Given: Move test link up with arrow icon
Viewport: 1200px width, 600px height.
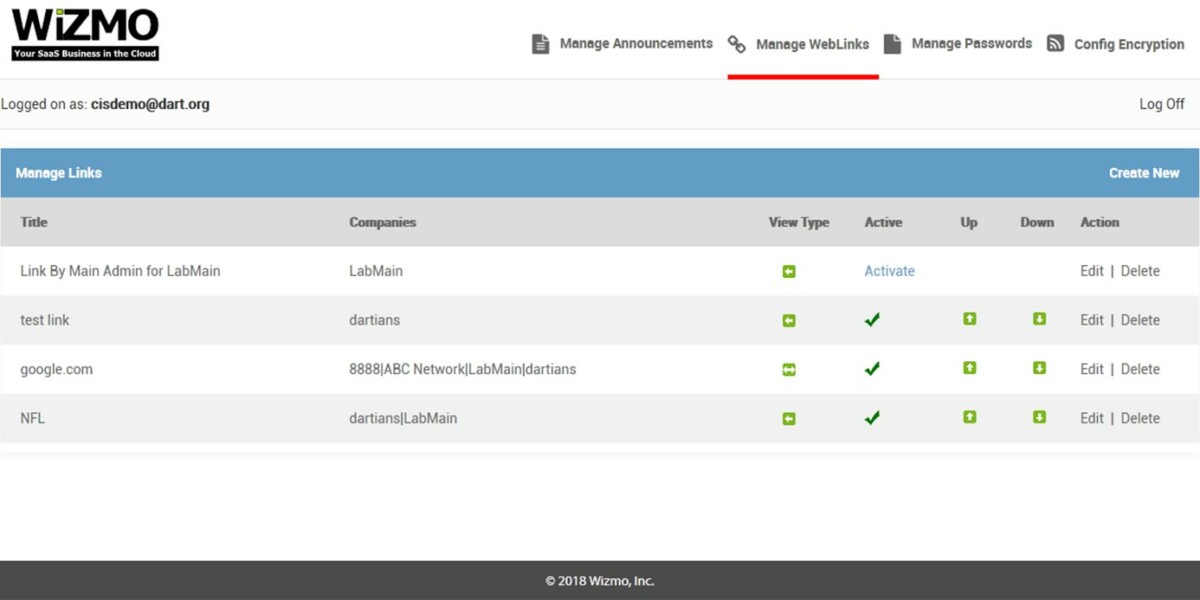Looking at the screenshot, I should [969, 319].
